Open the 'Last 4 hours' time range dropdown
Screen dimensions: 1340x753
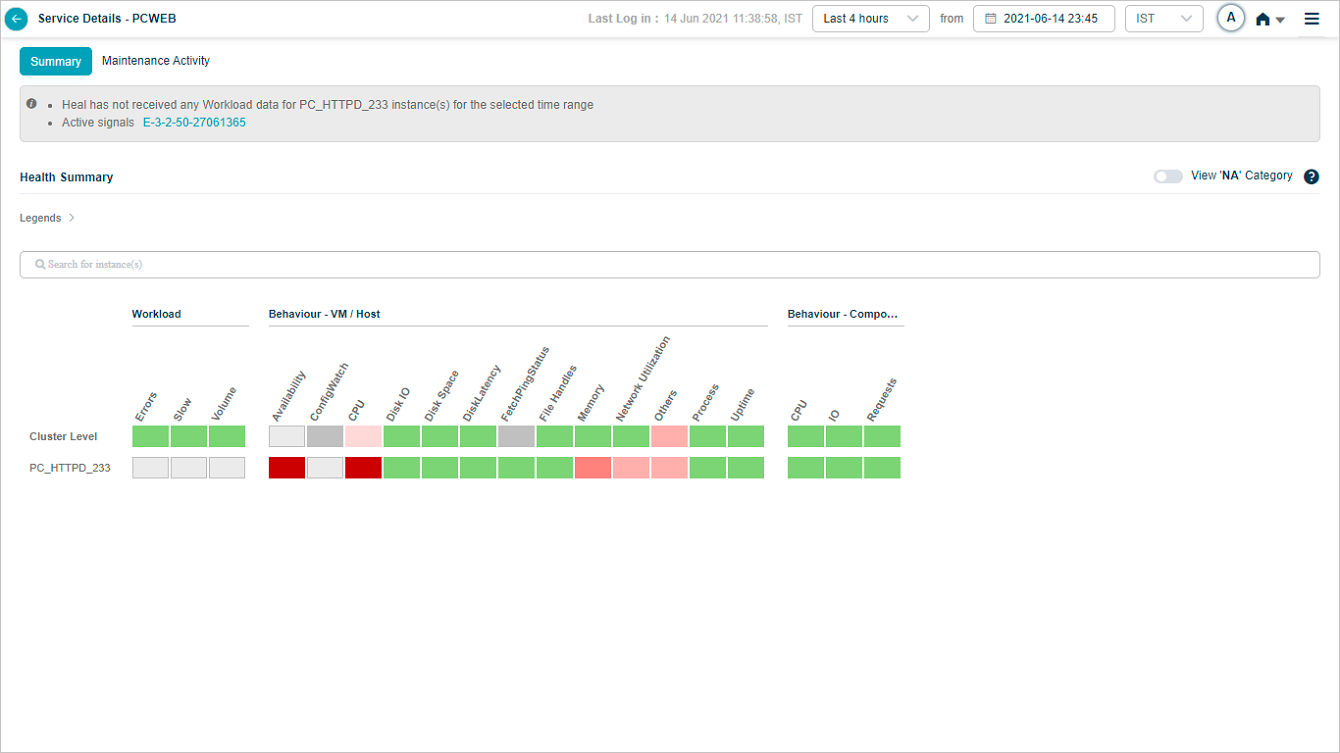[870, 19]
